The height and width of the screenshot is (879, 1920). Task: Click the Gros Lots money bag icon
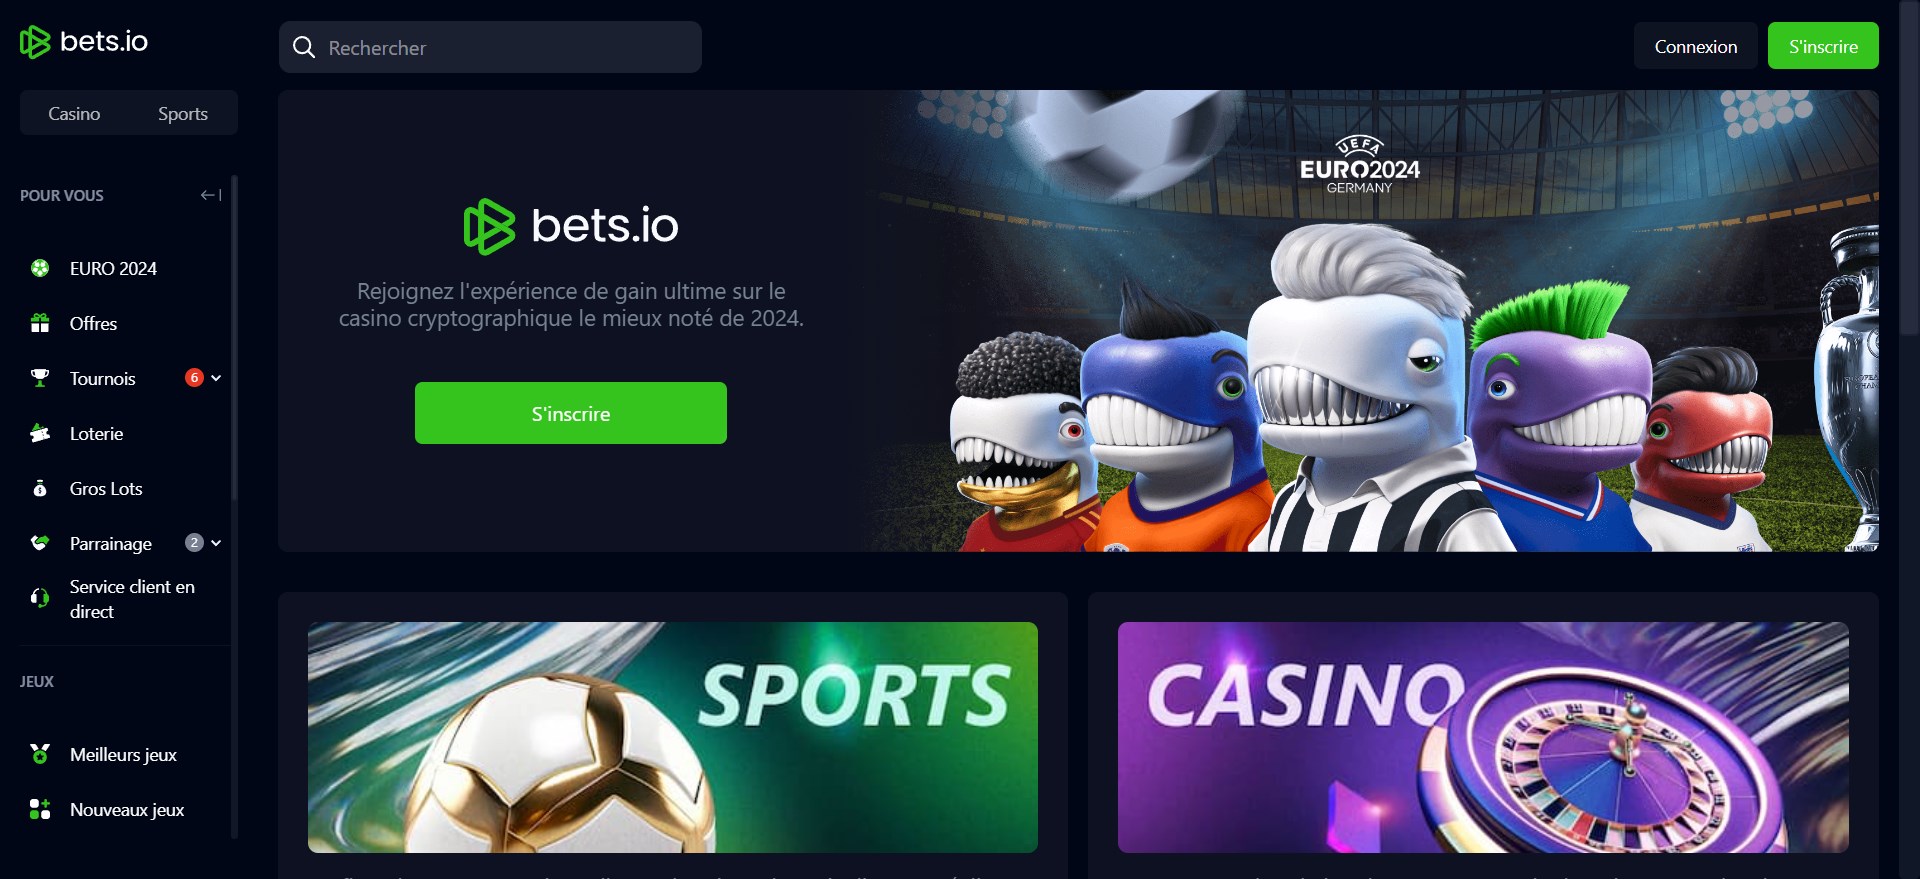tap(40, 488)
